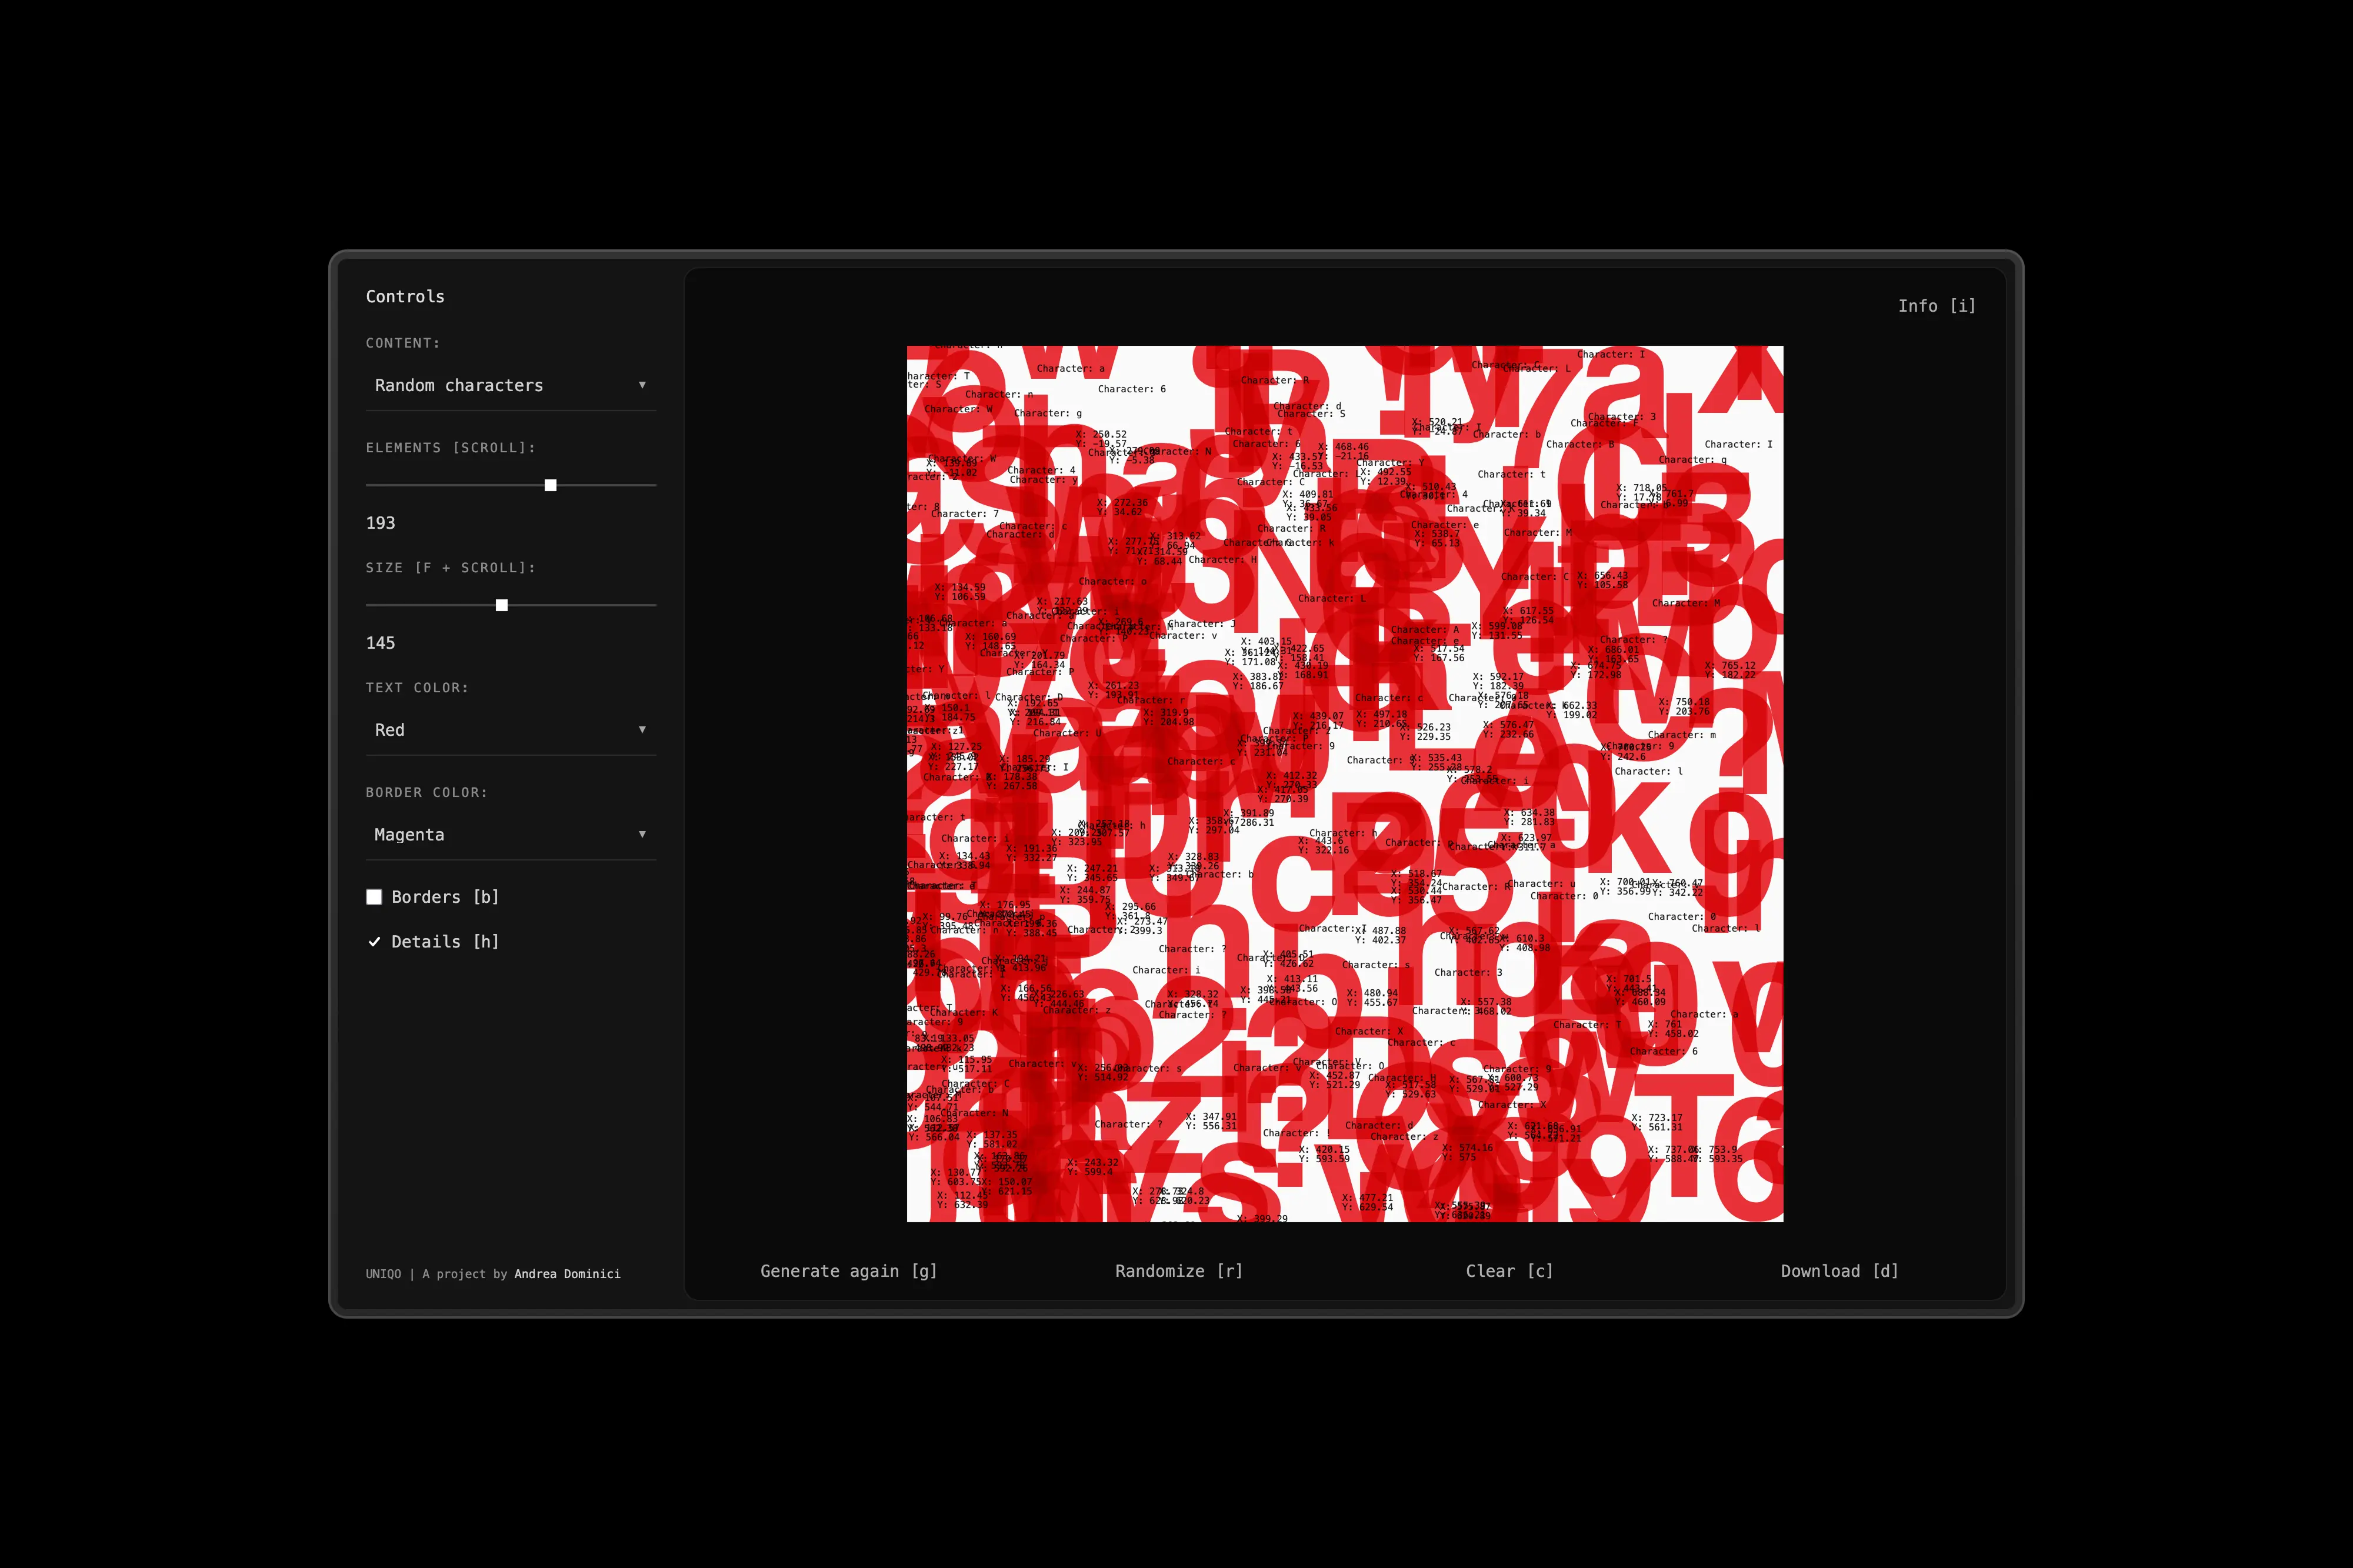Screen dimensions: 2353x1568
Task: Enable the Borders [b] checkbox
Action: [x=374, y=897]
